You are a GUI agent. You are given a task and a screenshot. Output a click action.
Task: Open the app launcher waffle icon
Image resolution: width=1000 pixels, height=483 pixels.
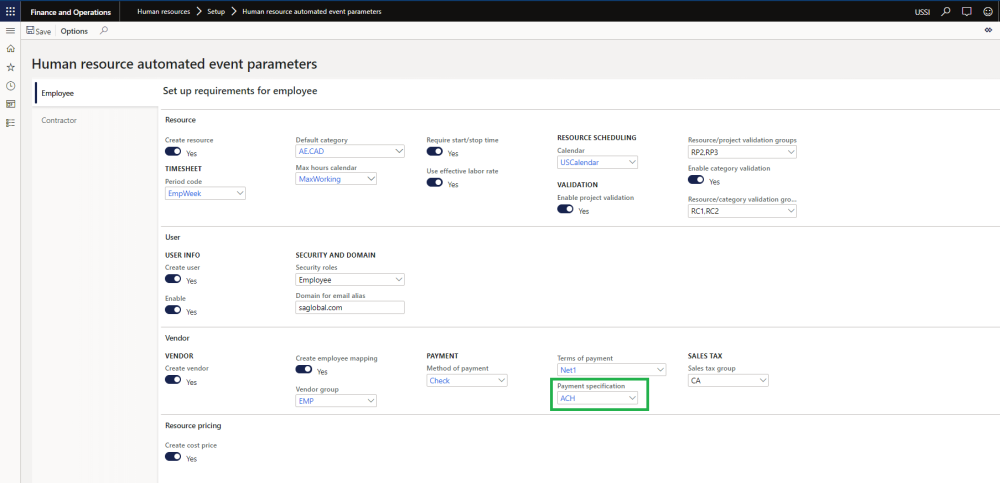(10, 11)
